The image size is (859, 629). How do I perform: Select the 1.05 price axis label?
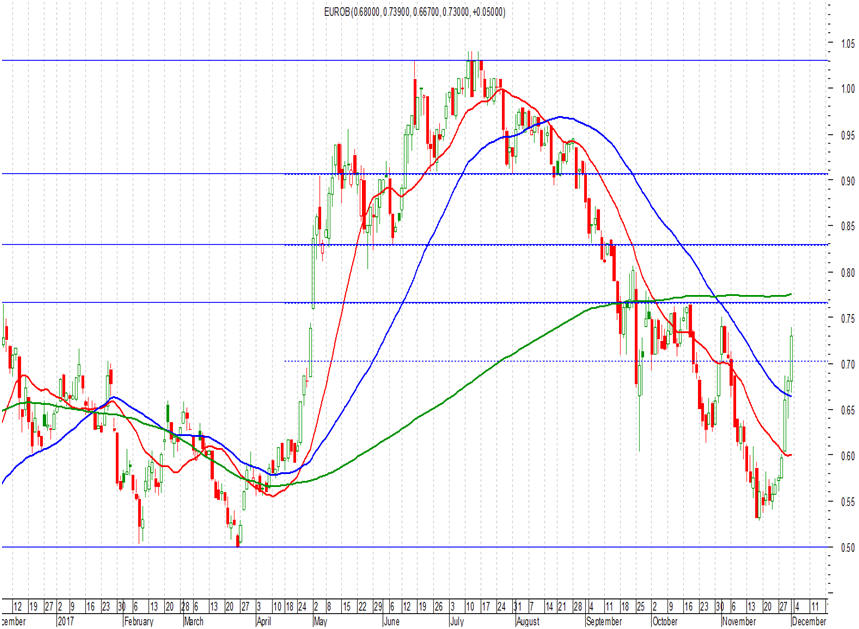click(x=847, y=43)
